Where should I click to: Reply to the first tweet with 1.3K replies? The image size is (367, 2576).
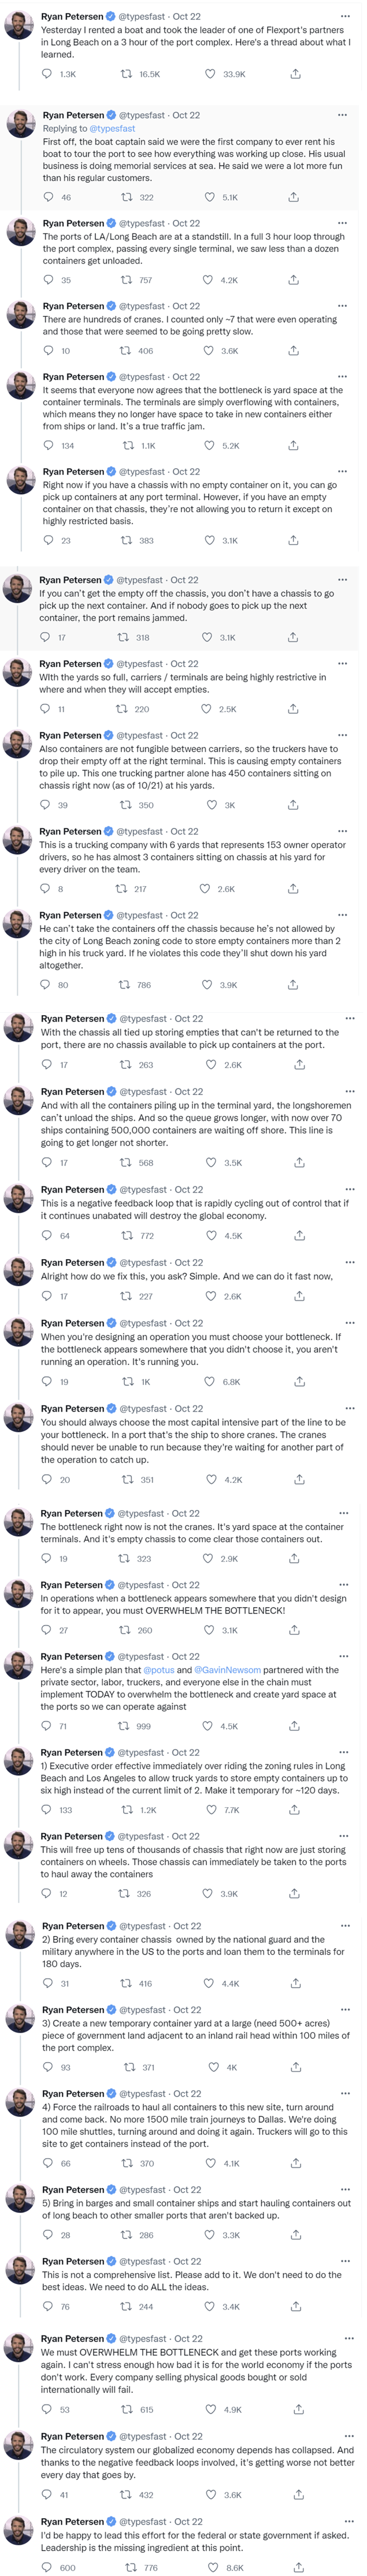[x=48, y=74]
